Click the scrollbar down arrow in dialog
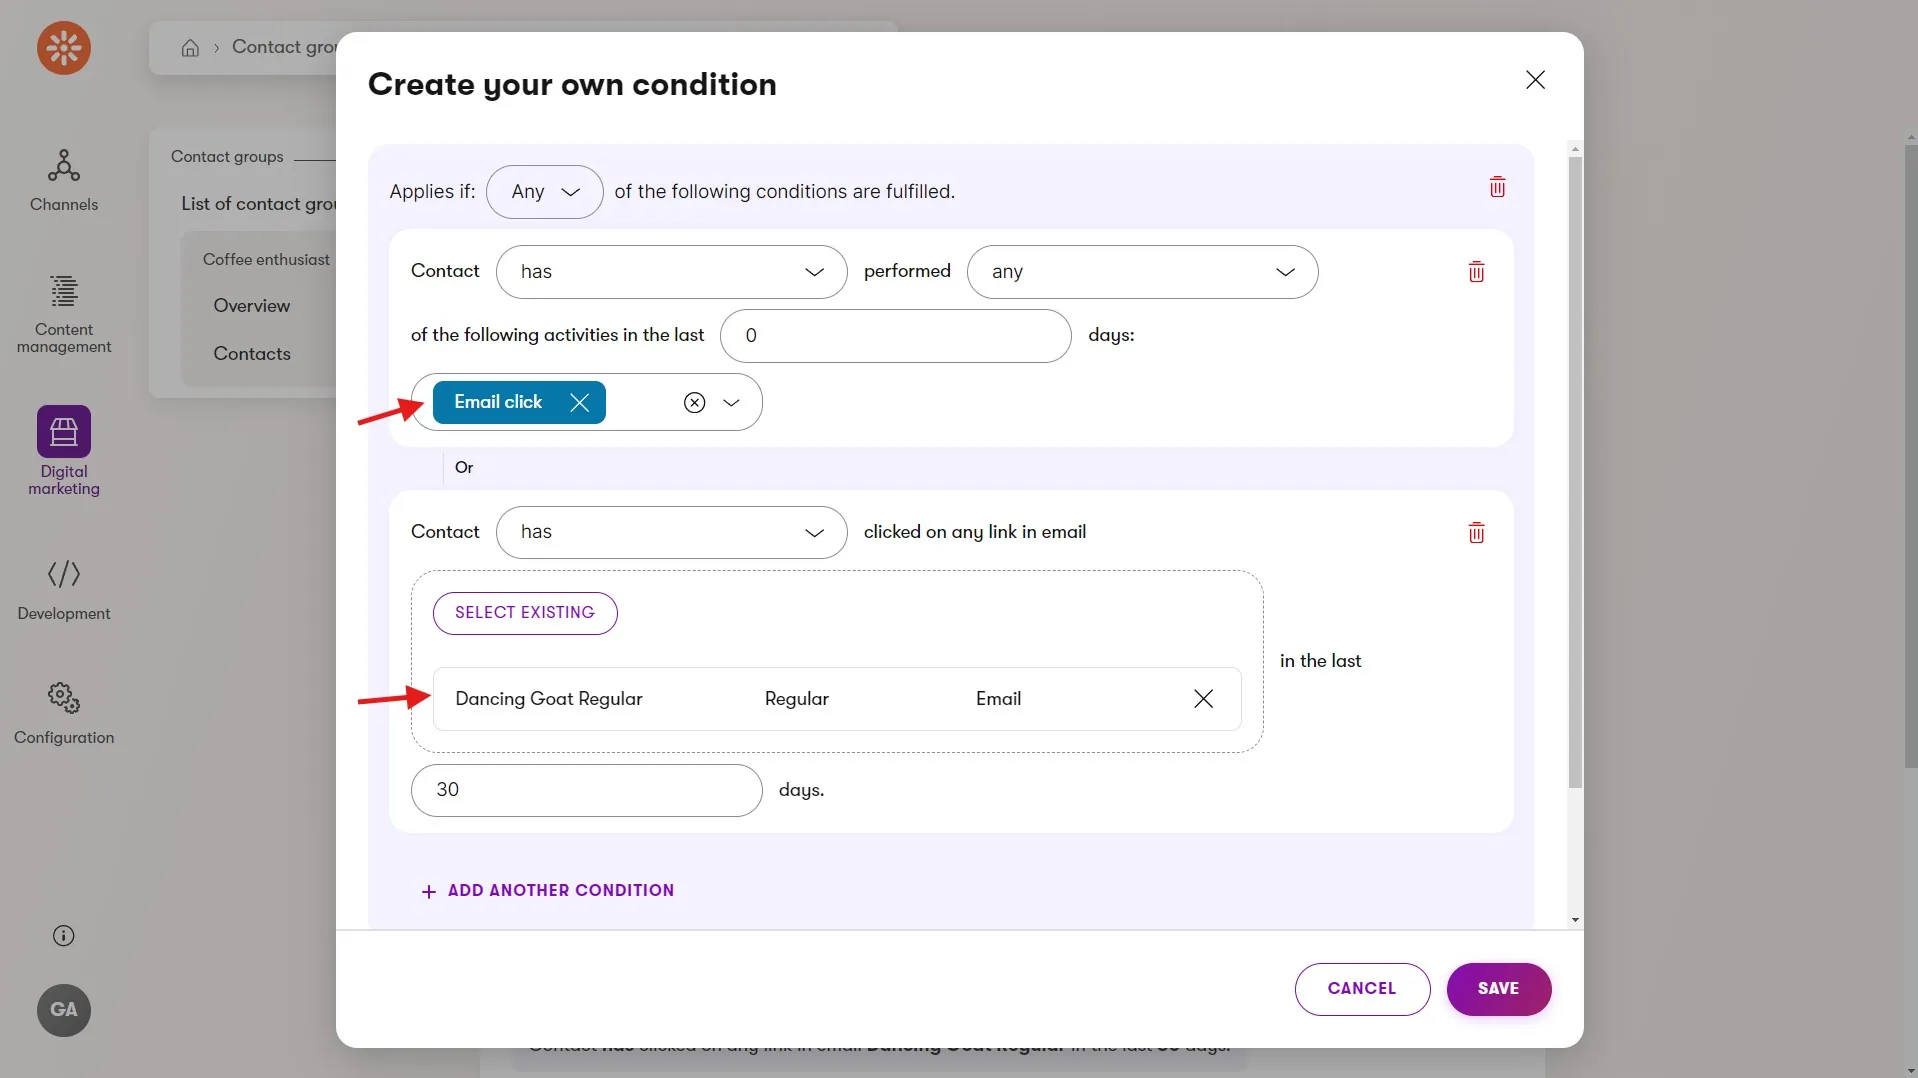 click(1575, 920)
